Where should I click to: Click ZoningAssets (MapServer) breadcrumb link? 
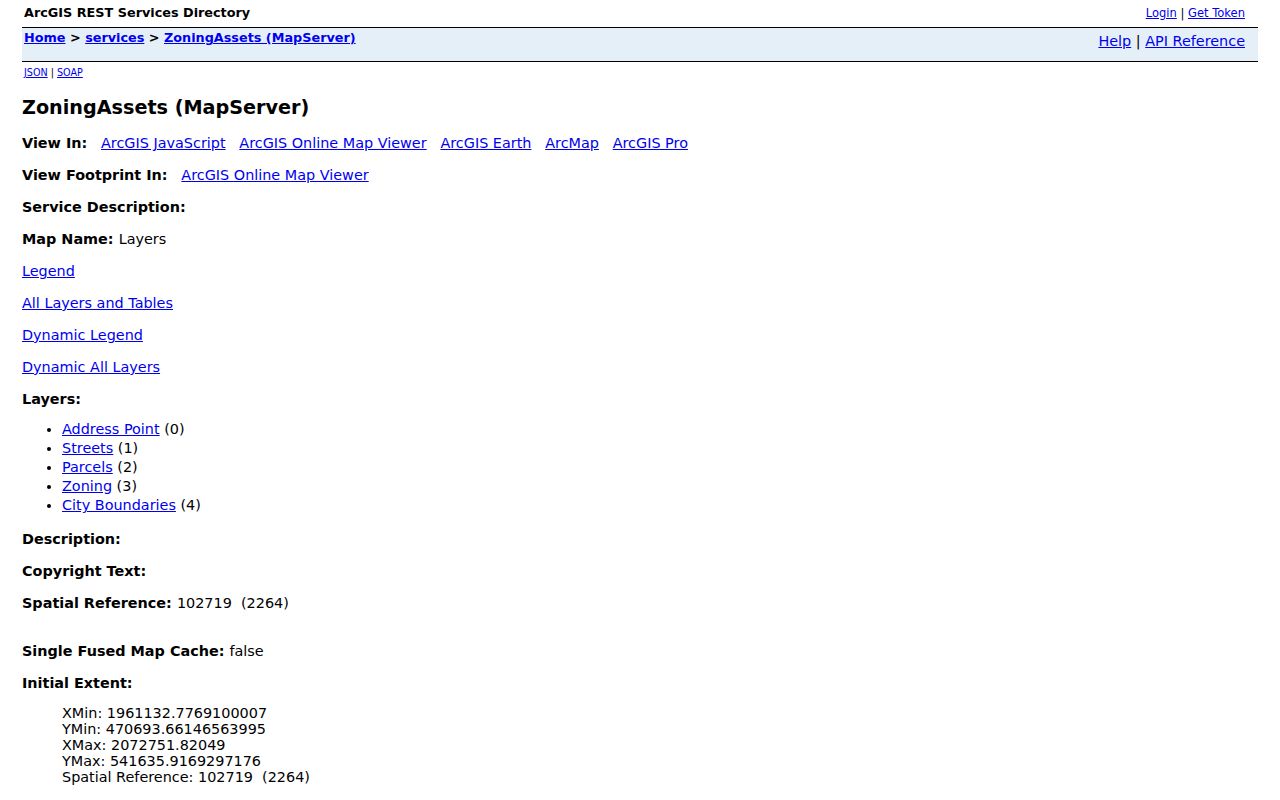tap(260, 38)
